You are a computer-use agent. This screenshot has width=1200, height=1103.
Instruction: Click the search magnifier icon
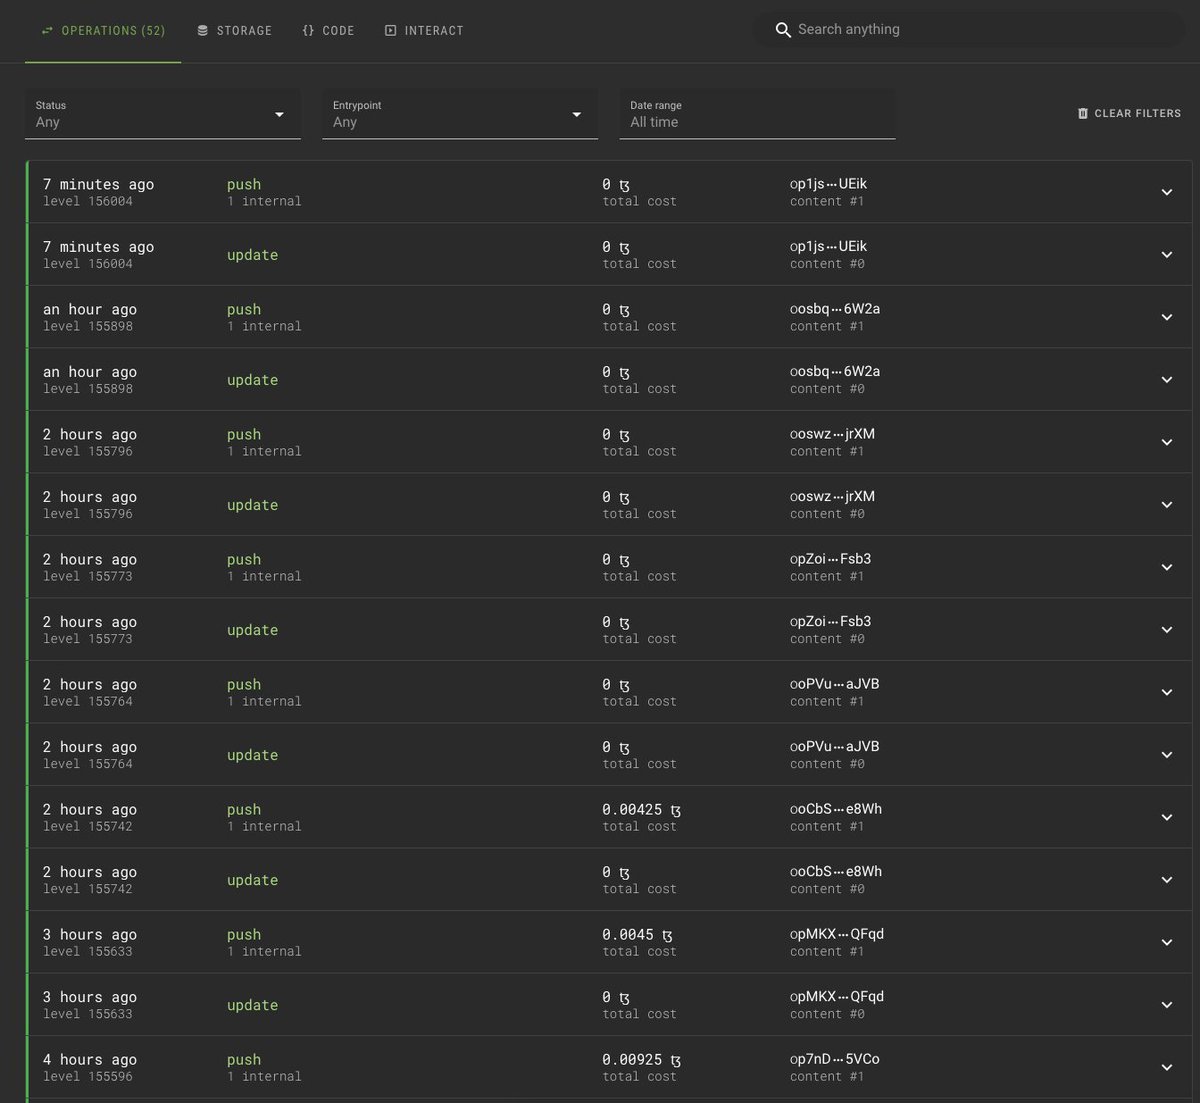click(x=783, y=30)
